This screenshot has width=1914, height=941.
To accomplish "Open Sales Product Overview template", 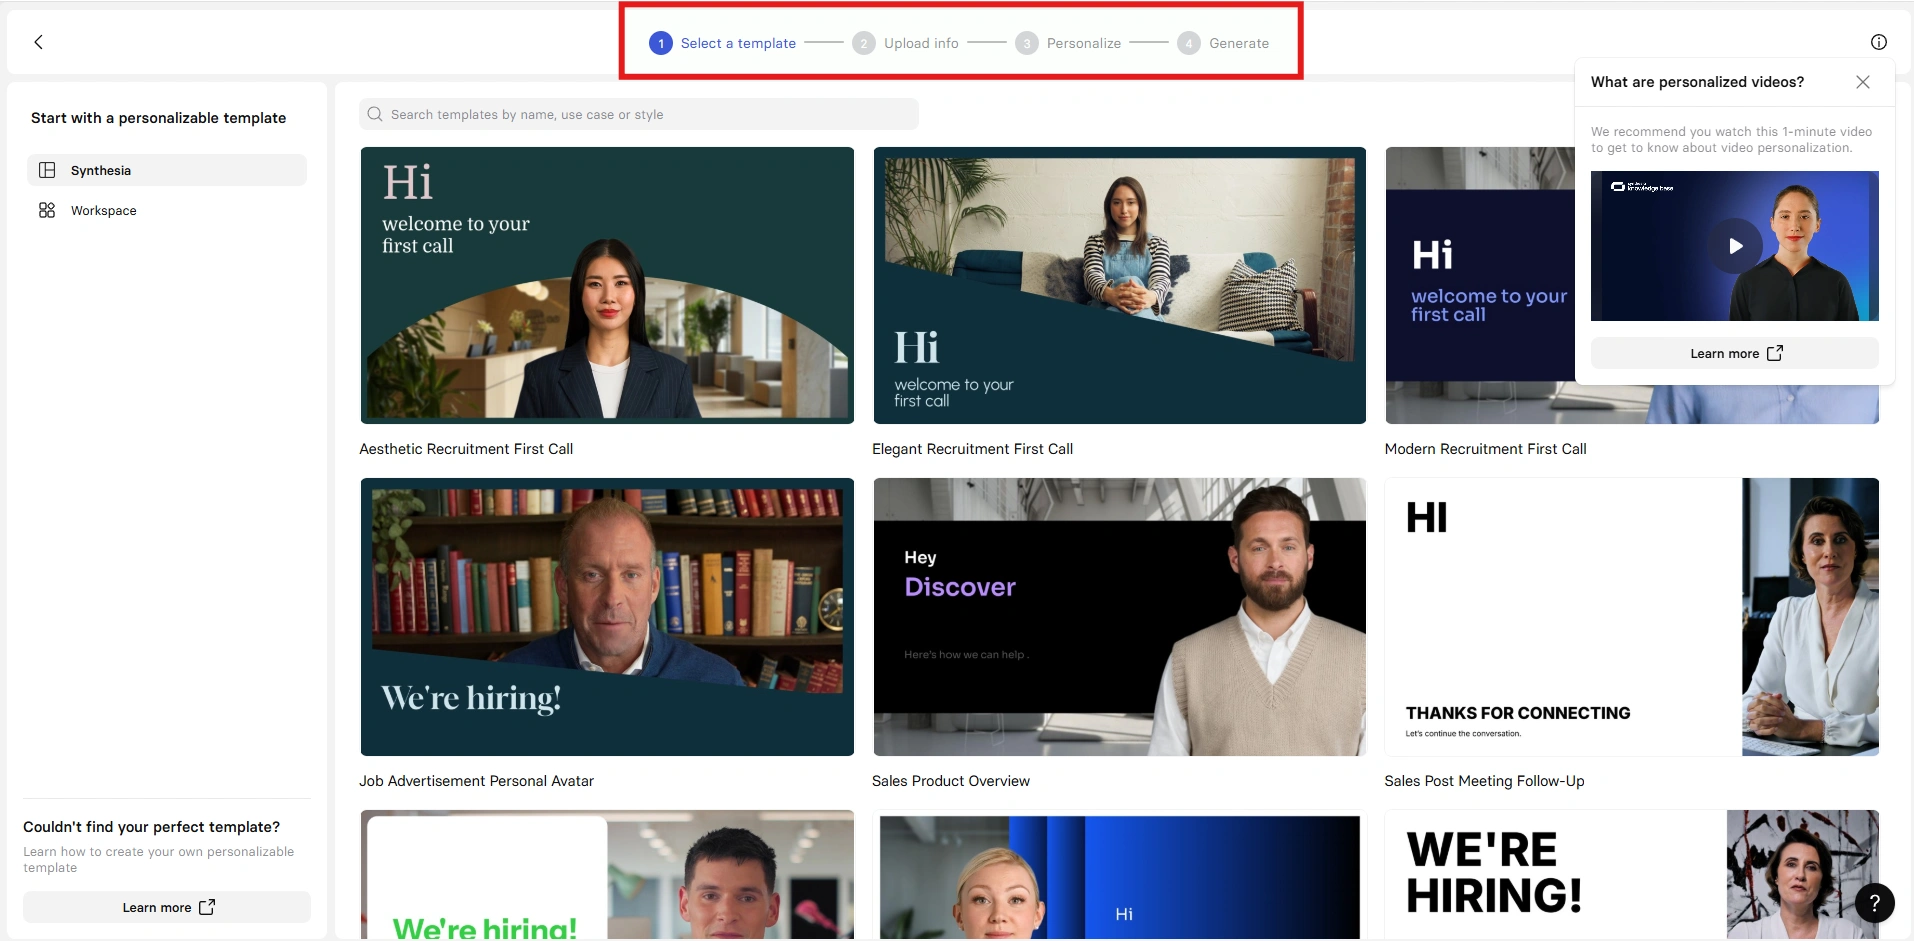I will [1119, 616].
